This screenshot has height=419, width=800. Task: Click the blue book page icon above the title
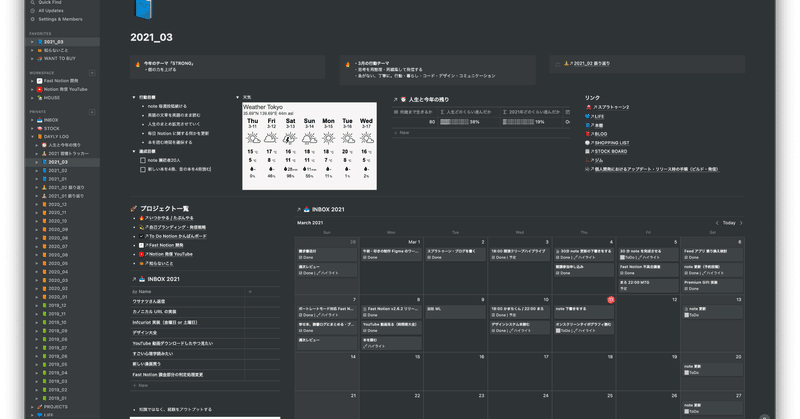(143, 9)
